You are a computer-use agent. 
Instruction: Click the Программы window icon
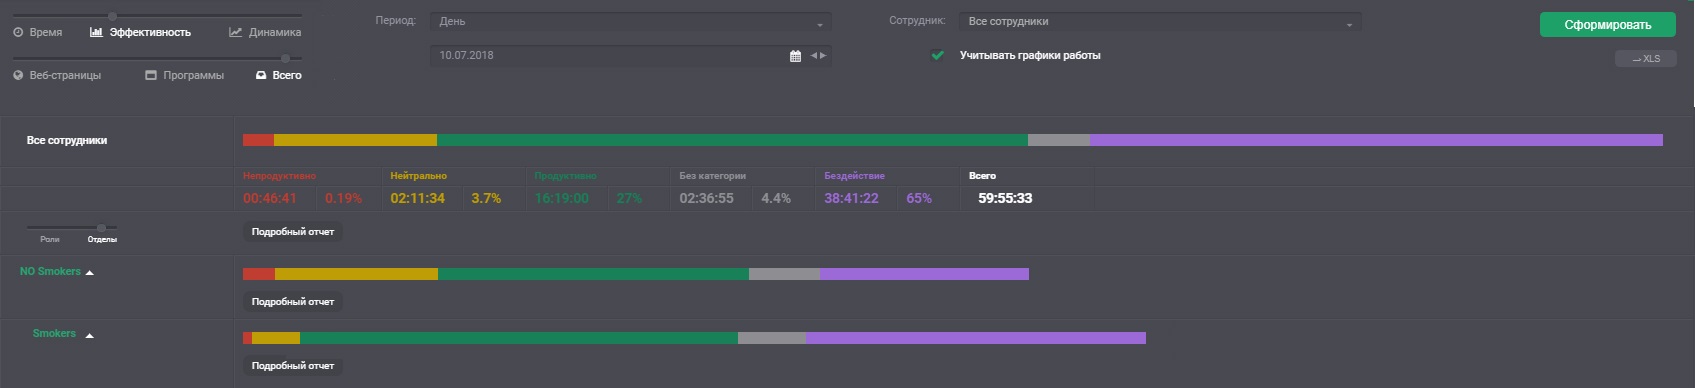point(151,75)
